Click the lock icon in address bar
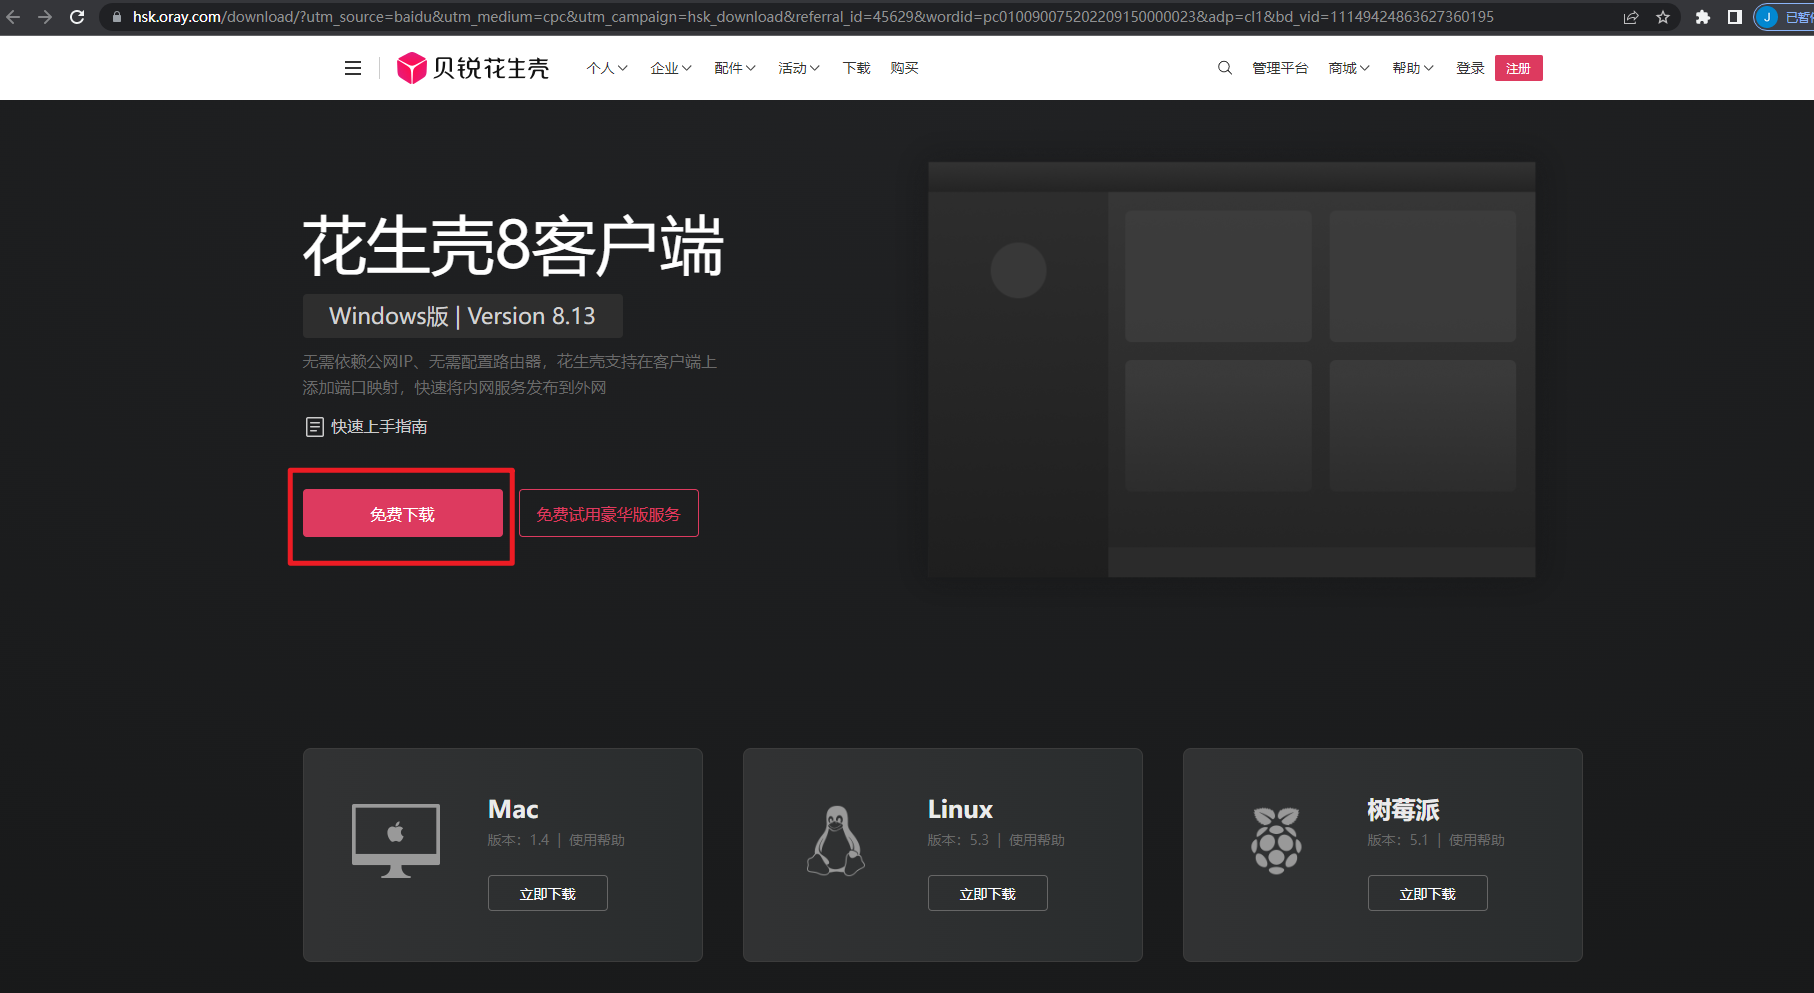This screenshot has height=993, width=1814. click(x=117, y=17)
